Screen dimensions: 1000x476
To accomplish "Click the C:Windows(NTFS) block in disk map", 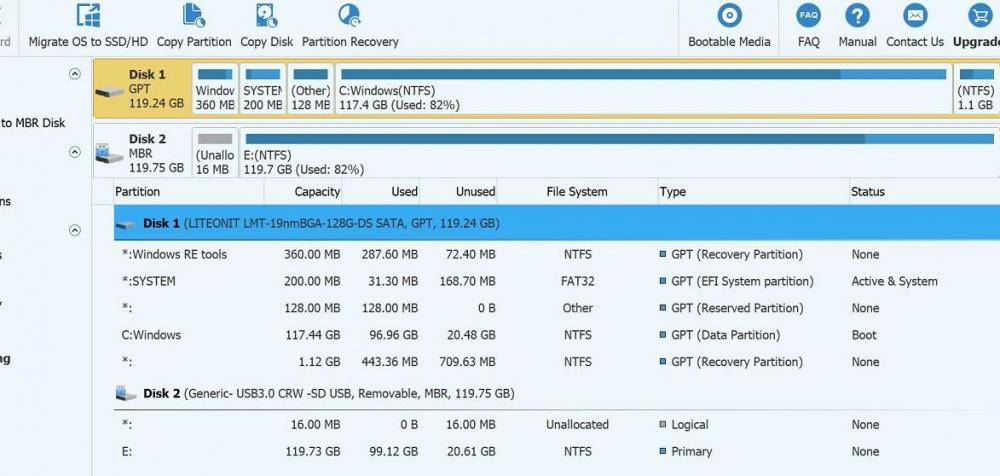I will pyautogui.click(x=640, y=89).
